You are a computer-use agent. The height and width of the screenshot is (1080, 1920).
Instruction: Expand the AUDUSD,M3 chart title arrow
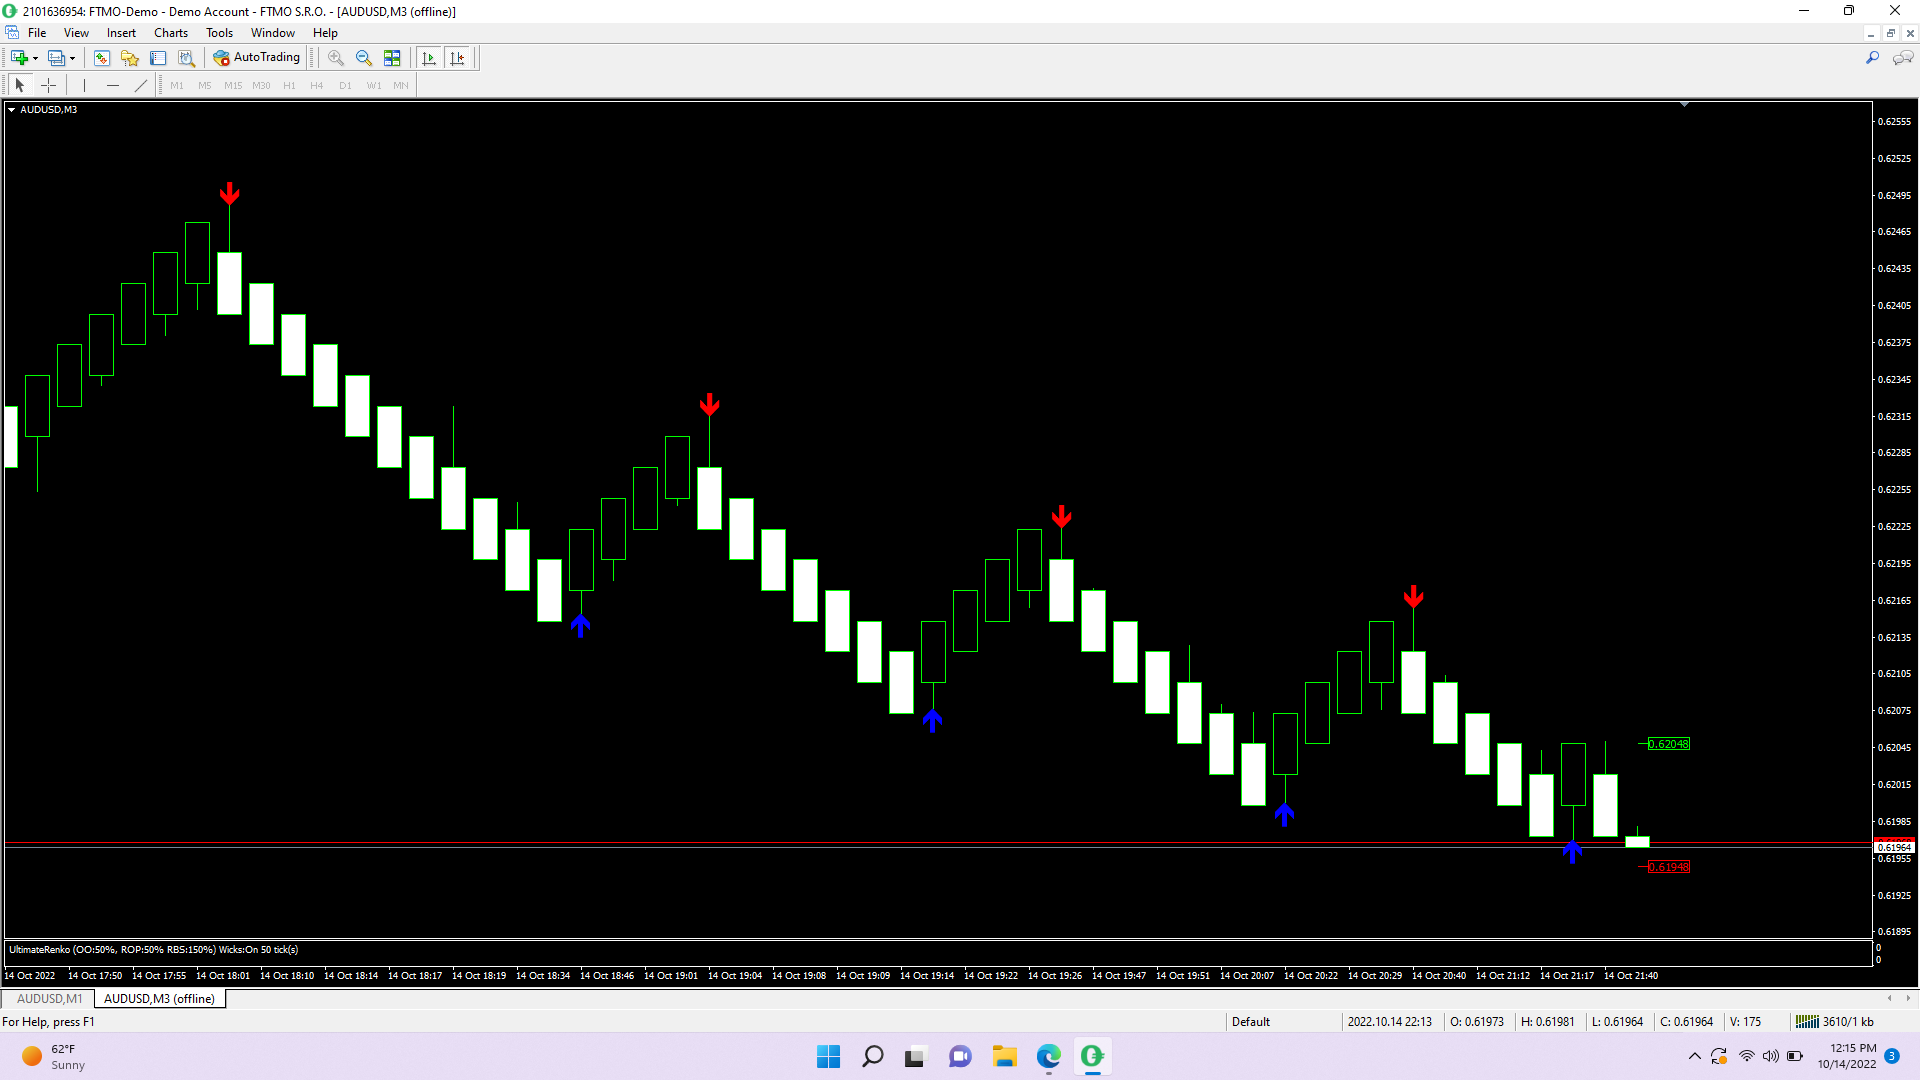[11, 110]
